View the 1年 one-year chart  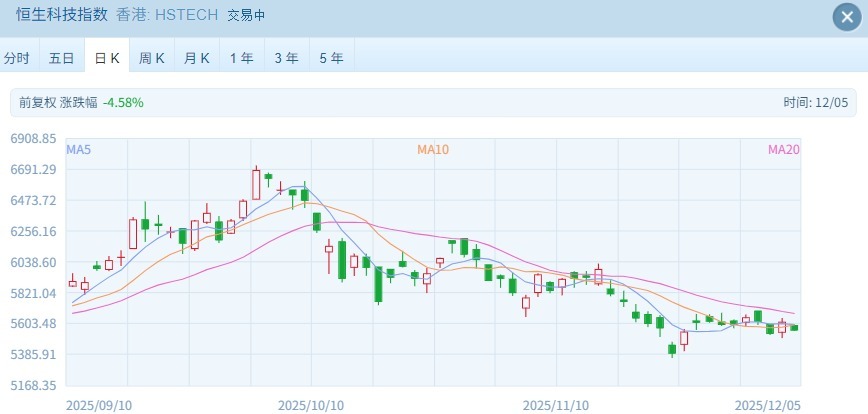point(242,58)
